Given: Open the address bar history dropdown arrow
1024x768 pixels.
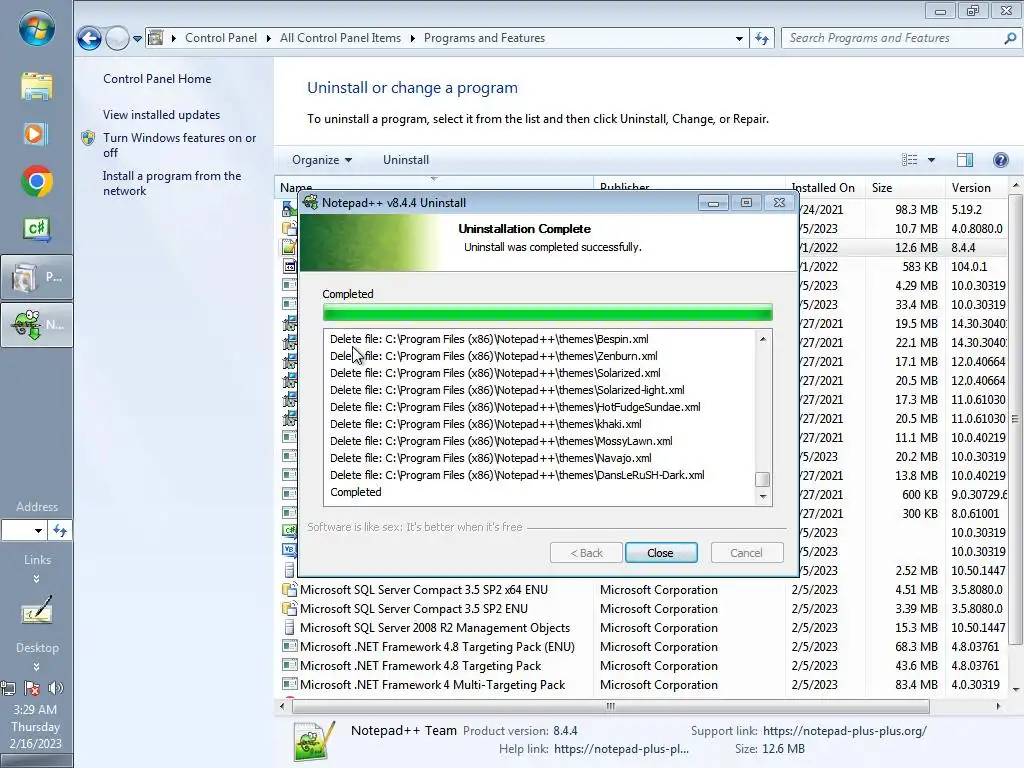Looking at the screenshot, I should pos(739,39).
